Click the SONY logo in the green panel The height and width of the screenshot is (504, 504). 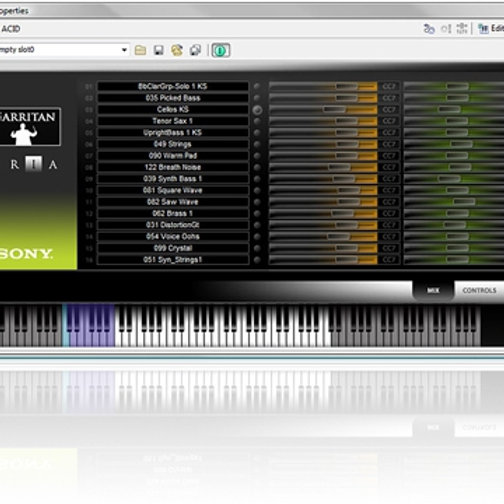point(26,254)
